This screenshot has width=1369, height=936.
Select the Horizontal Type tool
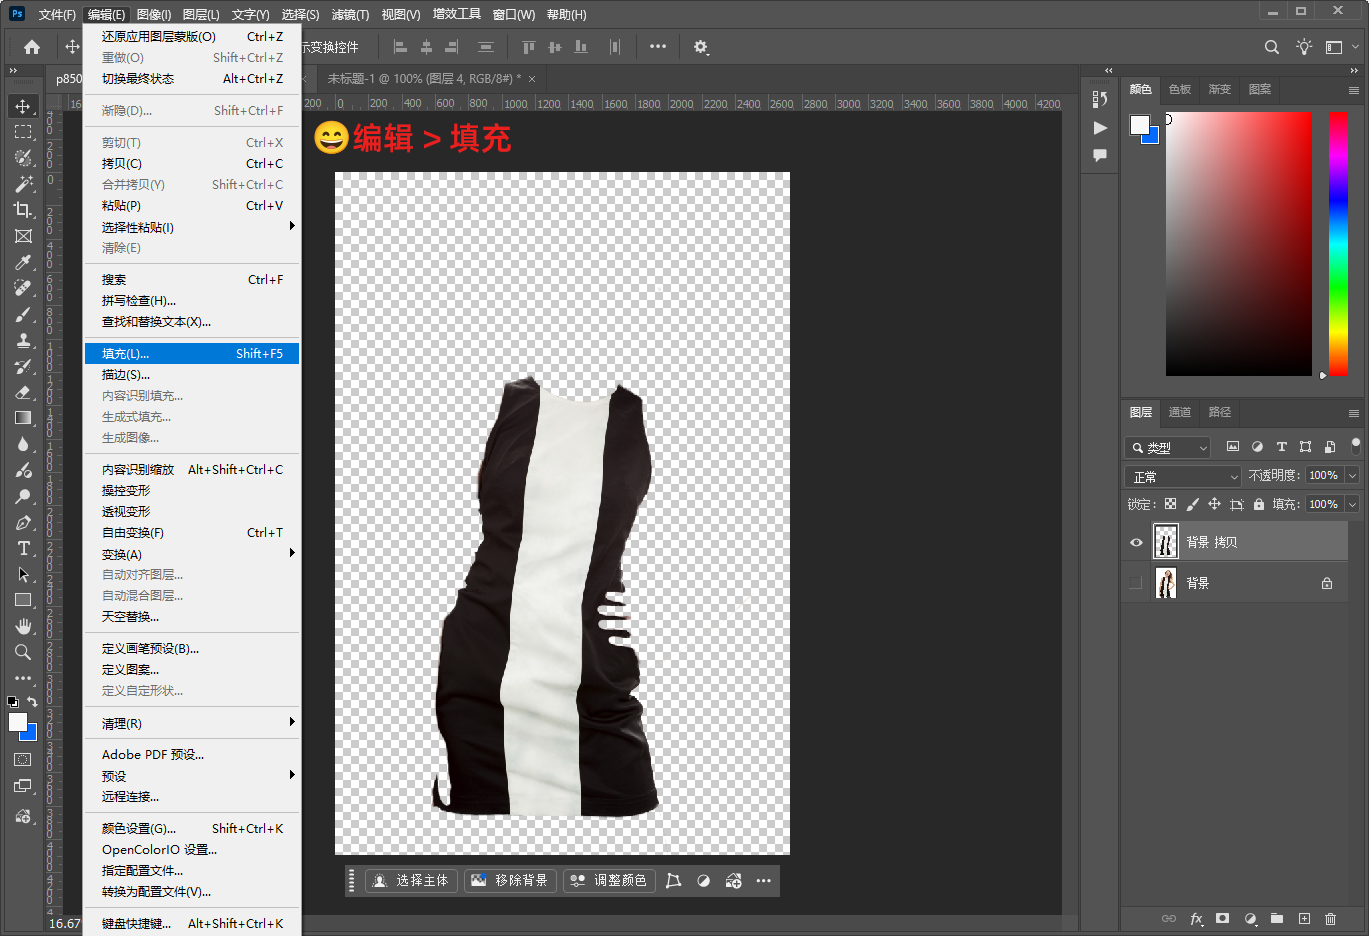pyautogui.click(x=23, y=548)
